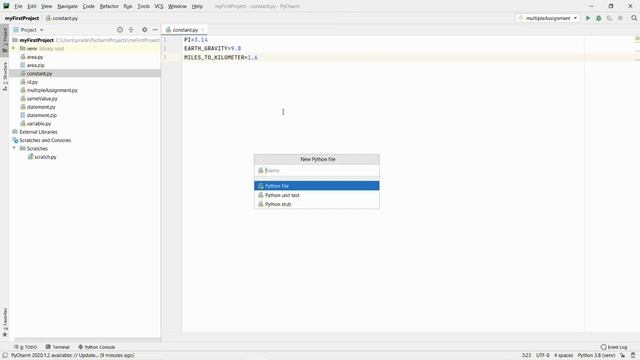Click the Debug bug icon
The image size is (640, 360).
[x=598, y=18]
